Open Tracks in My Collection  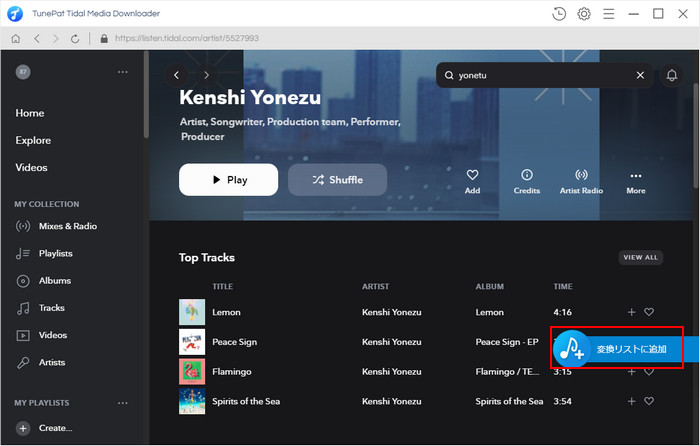(40, 308)
